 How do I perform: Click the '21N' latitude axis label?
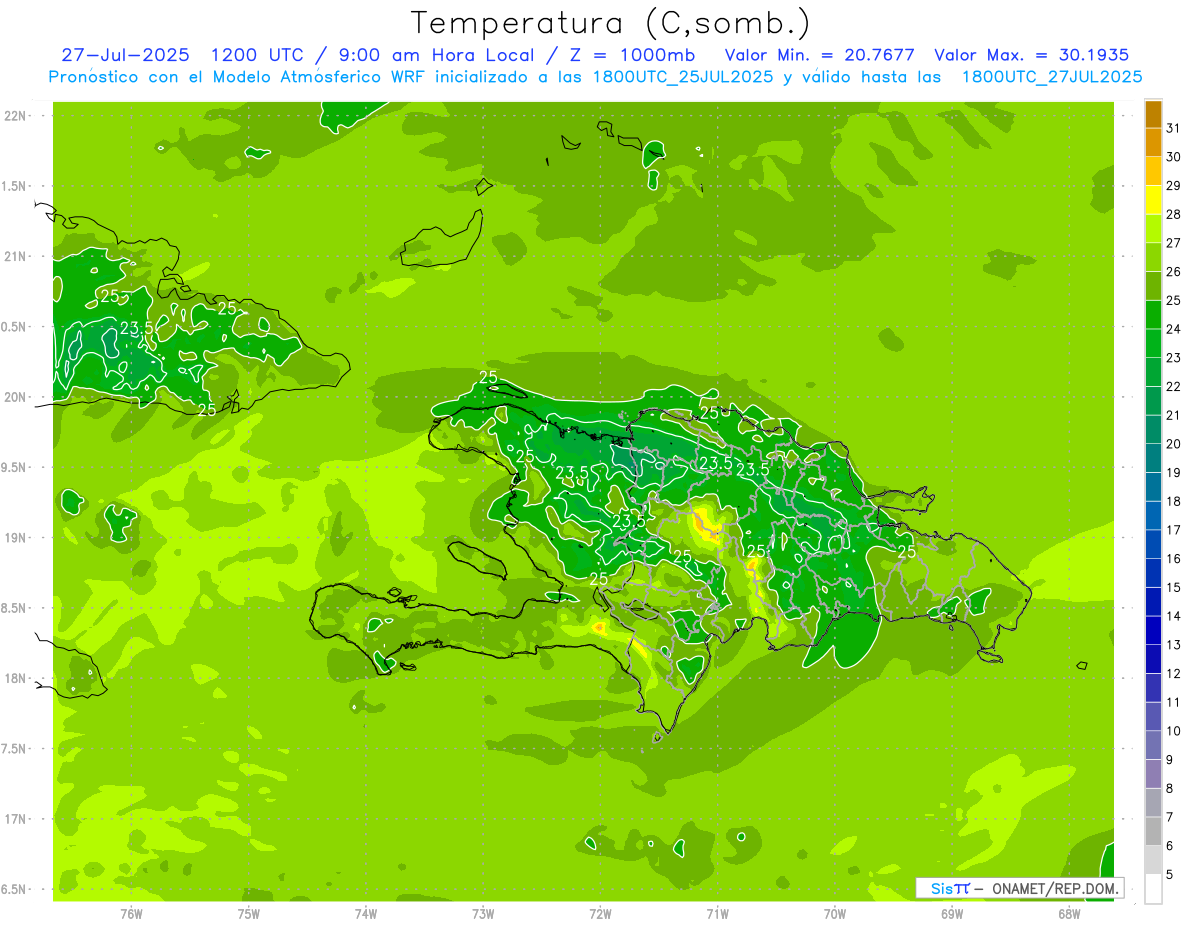pyautogui.click(x=15, y=257)
